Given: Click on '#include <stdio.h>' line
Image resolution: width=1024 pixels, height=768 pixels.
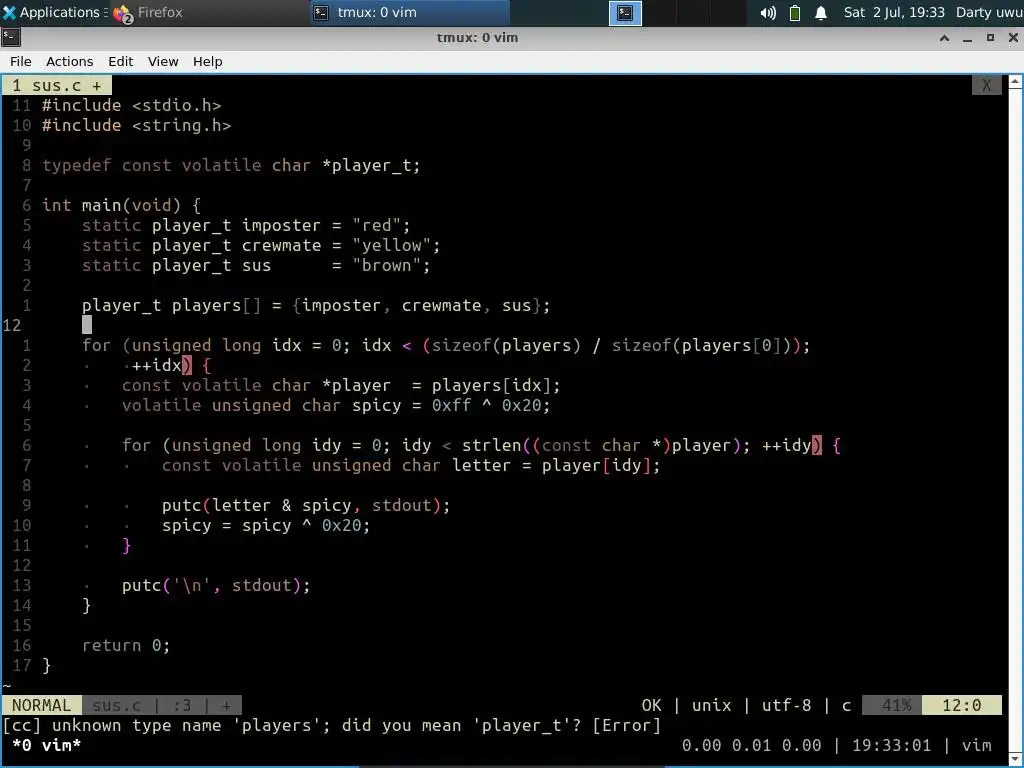Looking at the screenshot, I should [x=131, y=106].
